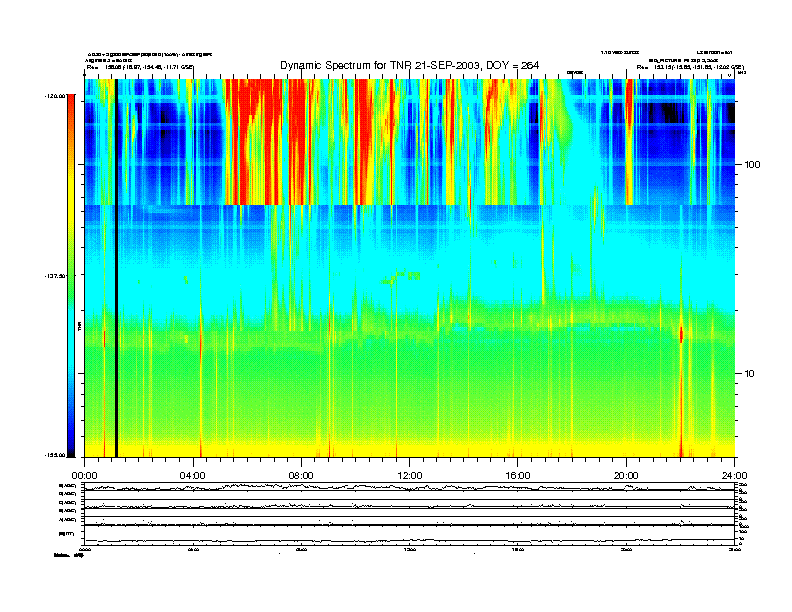This screenshot has width=792, height=612.
Task: Click the "08:00" time axis label
Action: pyautogui.click(x=301, y=476)
